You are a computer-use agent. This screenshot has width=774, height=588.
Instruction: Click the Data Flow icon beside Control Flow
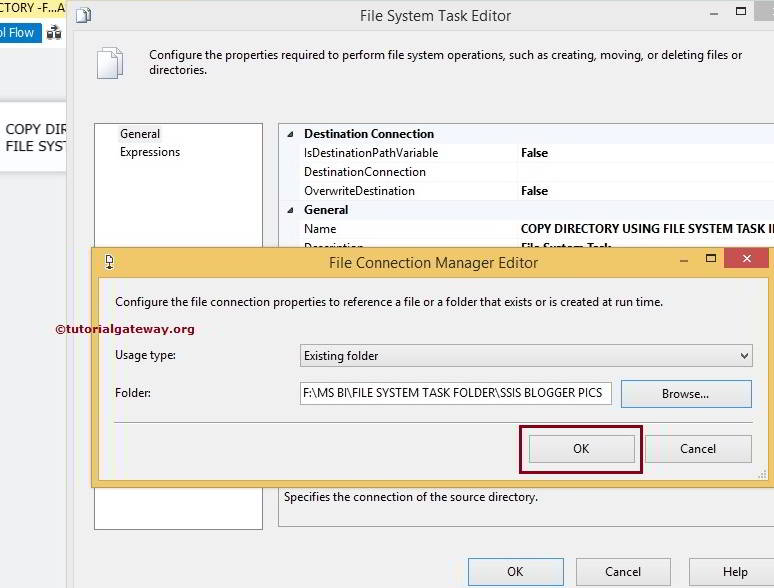tap(54, 34)
